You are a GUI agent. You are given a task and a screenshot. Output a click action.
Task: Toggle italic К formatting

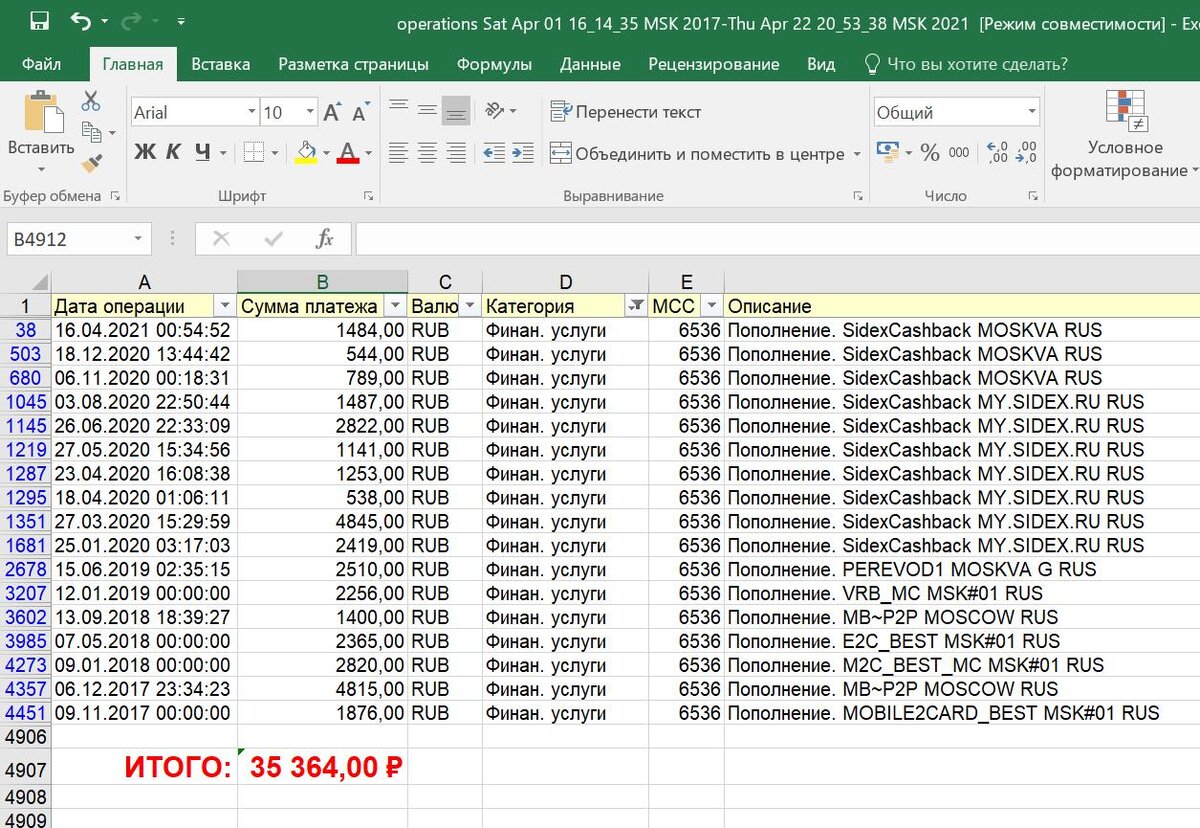pyautogui.click(x=173, y=153)
